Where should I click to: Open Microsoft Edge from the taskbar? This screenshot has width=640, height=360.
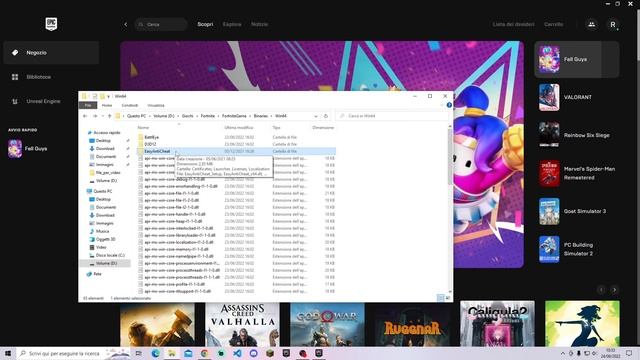tap(156, 353)
